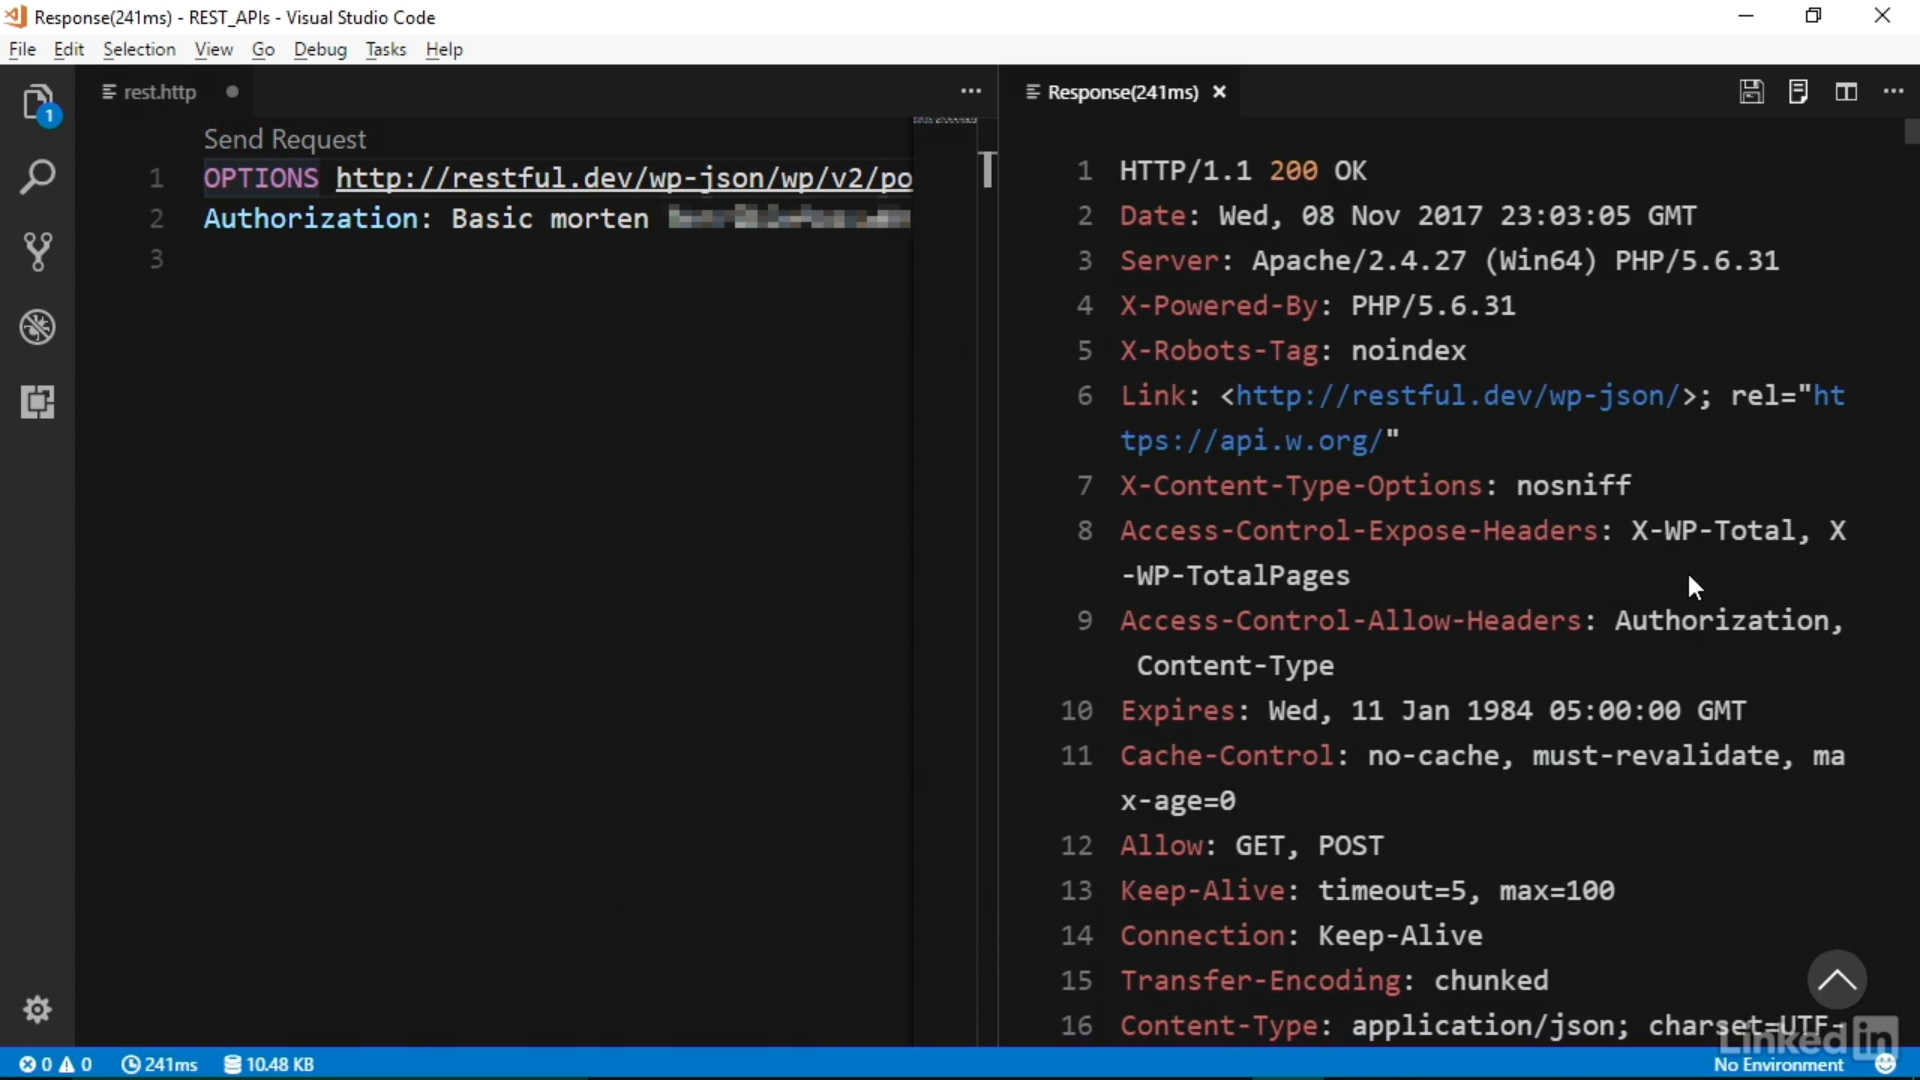Viewport: 1920px width, 1080px height.
Task: Click the Connection: Keep-Alive line
Action: 1301,936
